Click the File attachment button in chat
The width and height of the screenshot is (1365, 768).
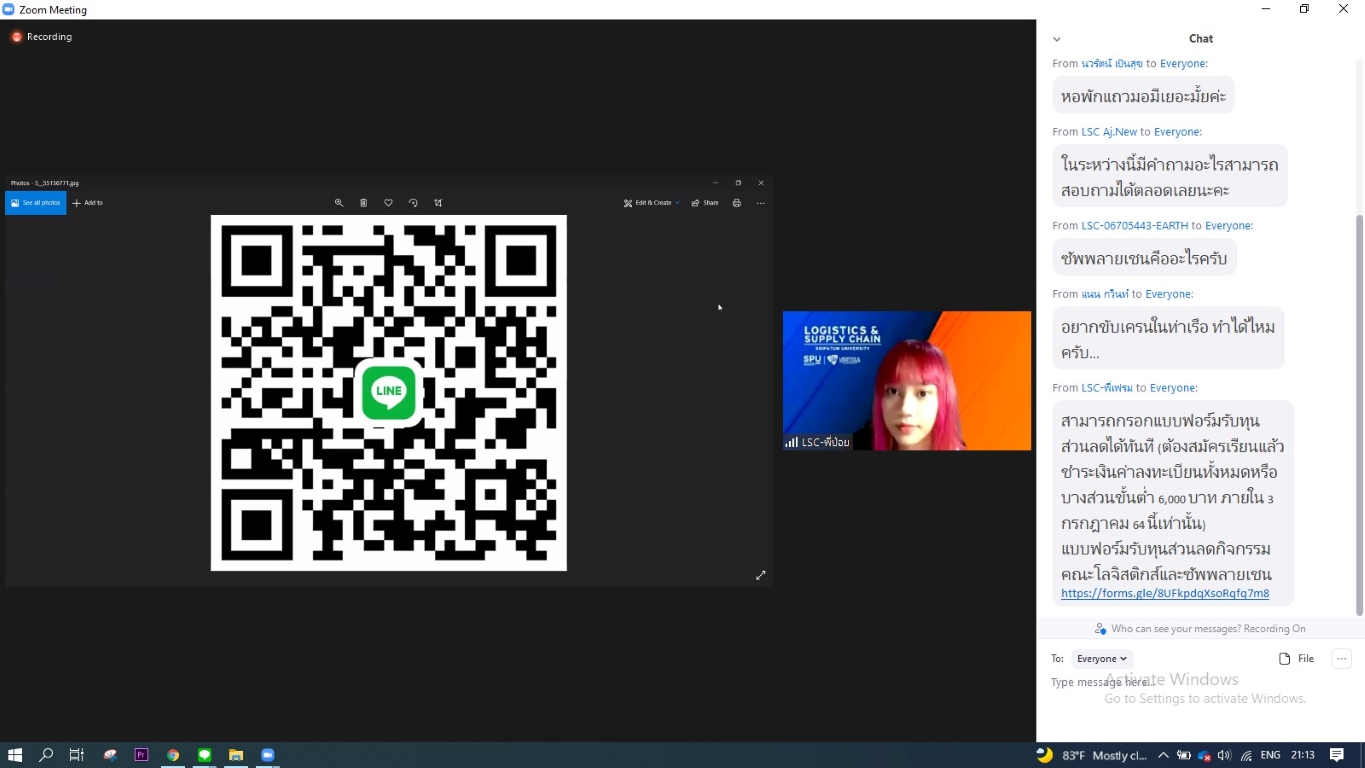pyautogui.click(x=1297, y=659)
